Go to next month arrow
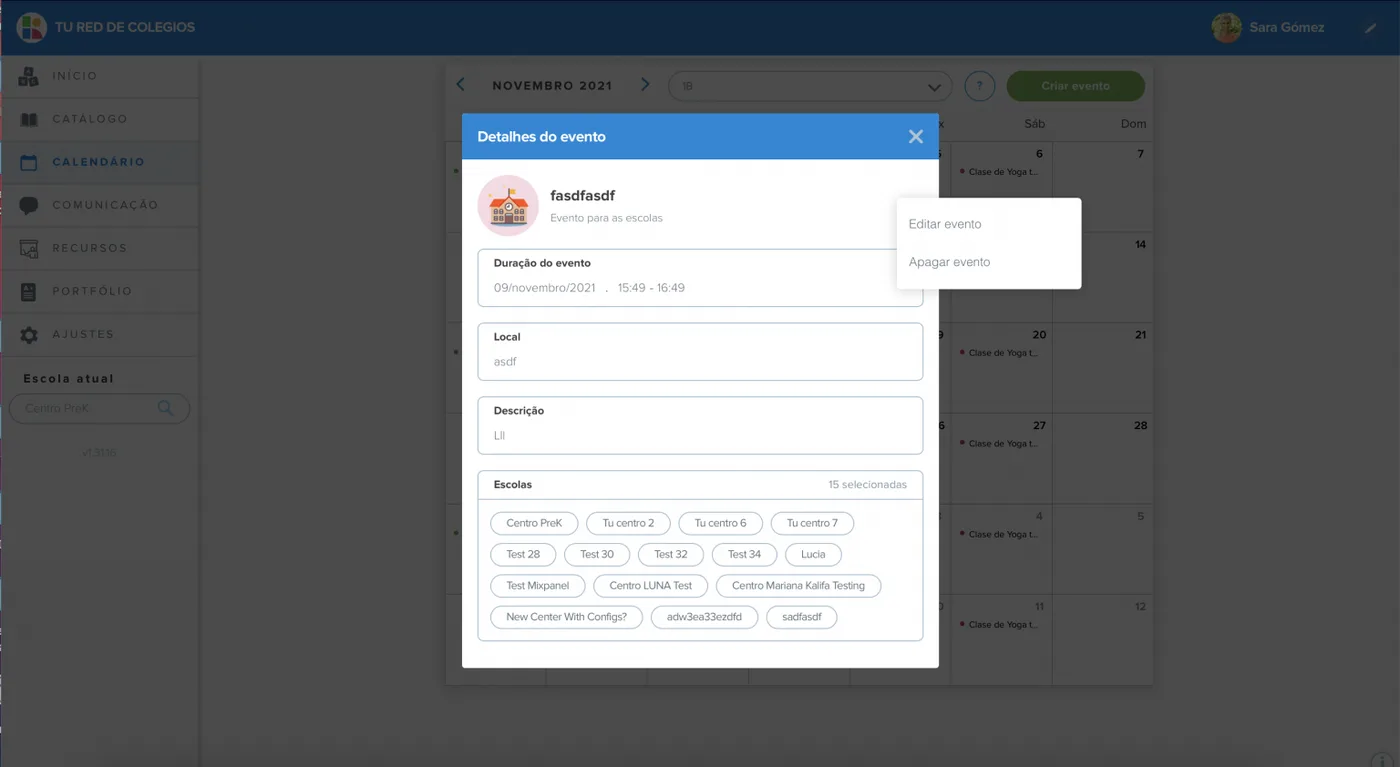This screenshot has height=767, width=1400. pos(645,85)
